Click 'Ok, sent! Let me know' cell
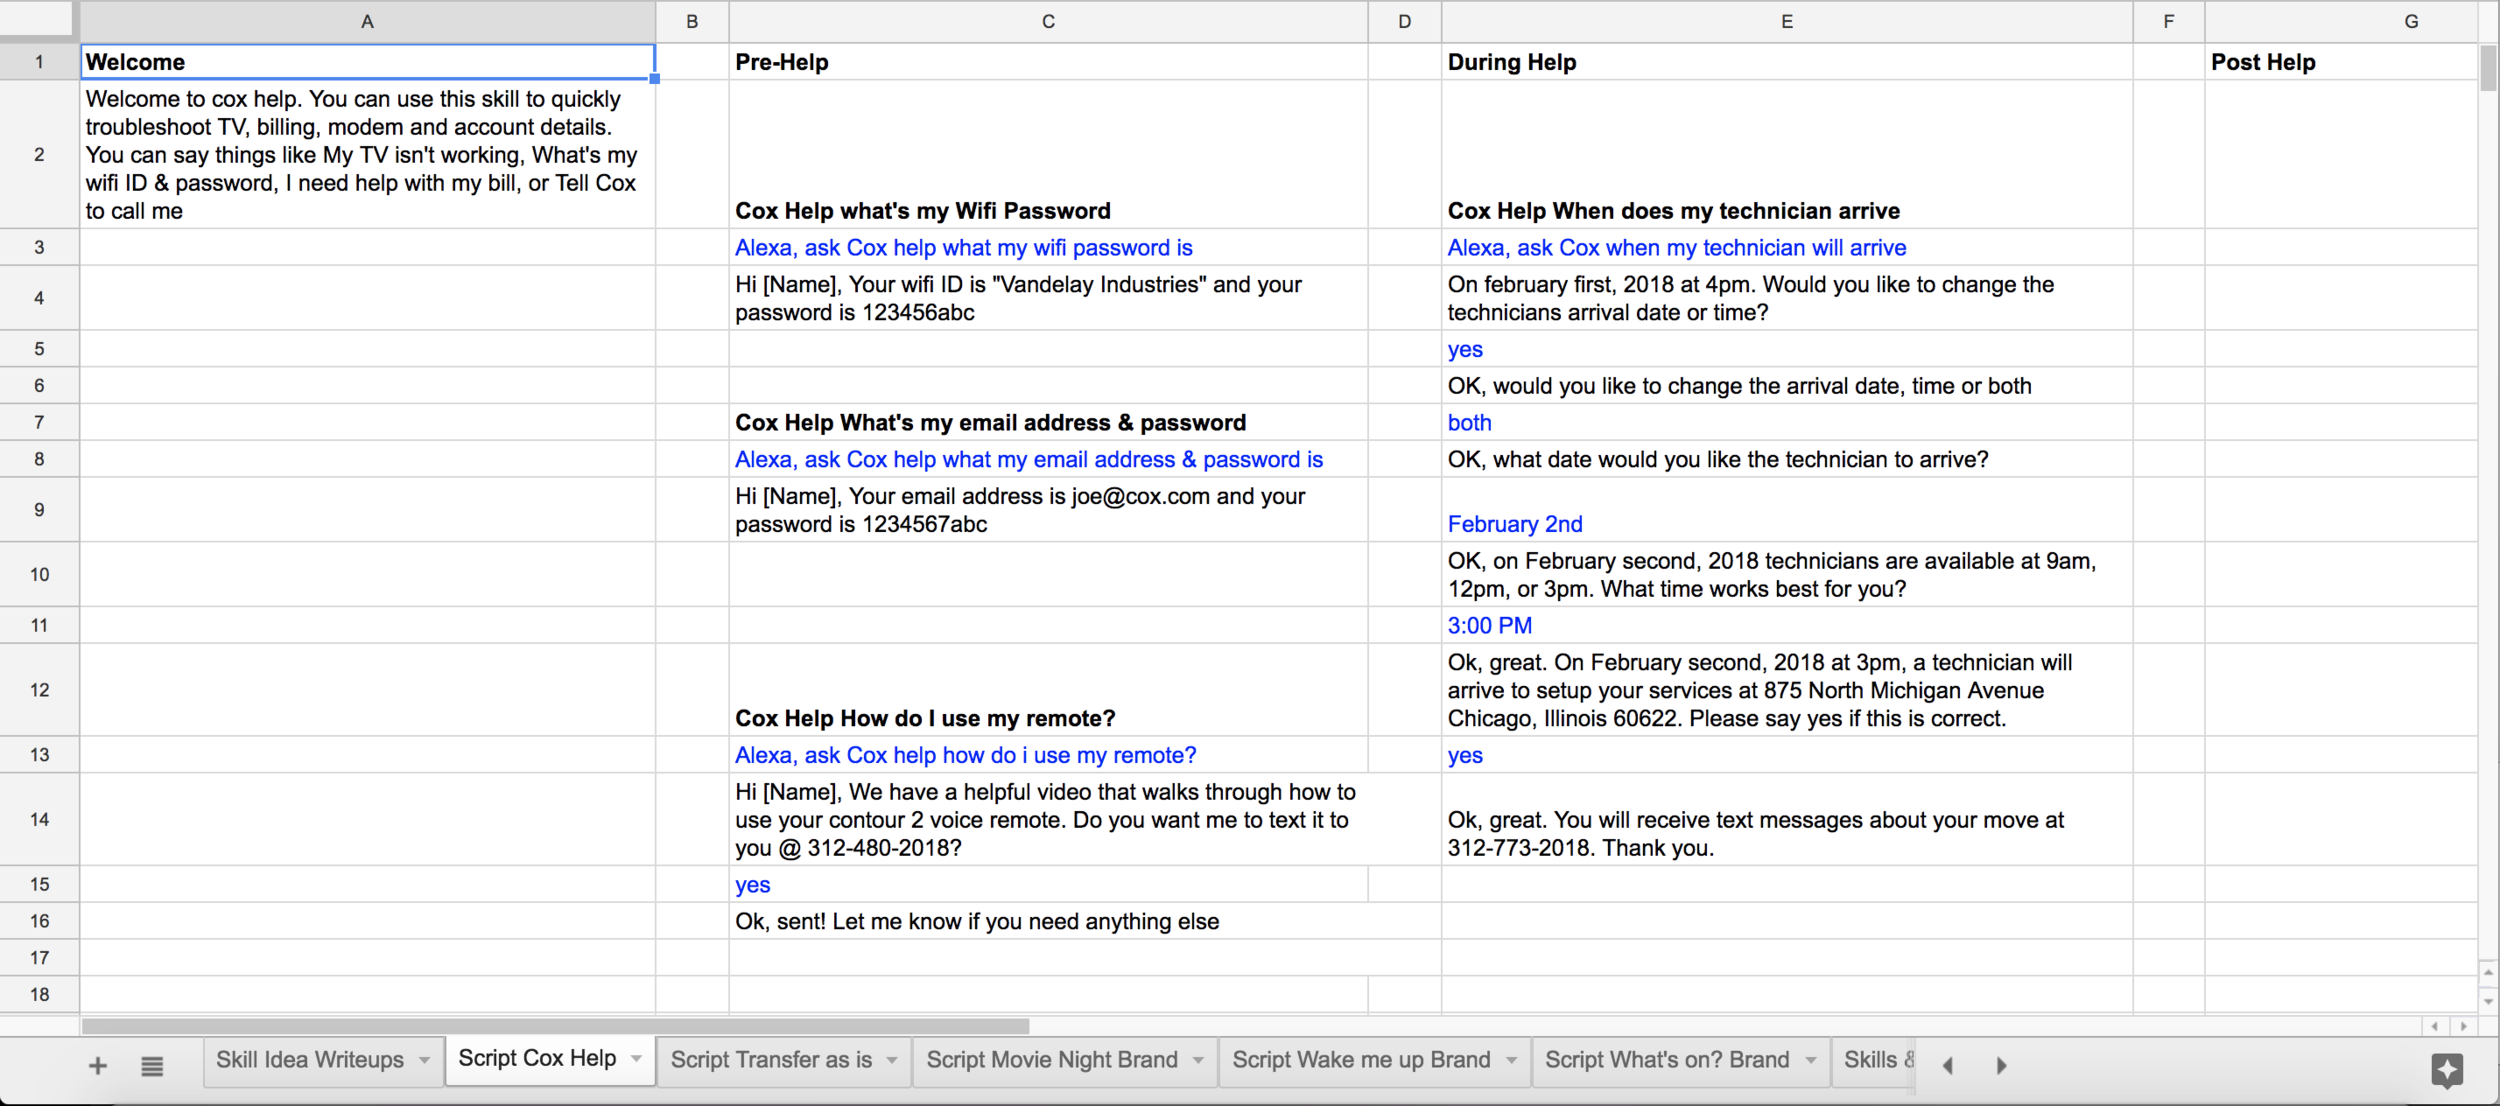Image resolution: width=2500 pixels, height=1106 pixels. click(1048, 921)
